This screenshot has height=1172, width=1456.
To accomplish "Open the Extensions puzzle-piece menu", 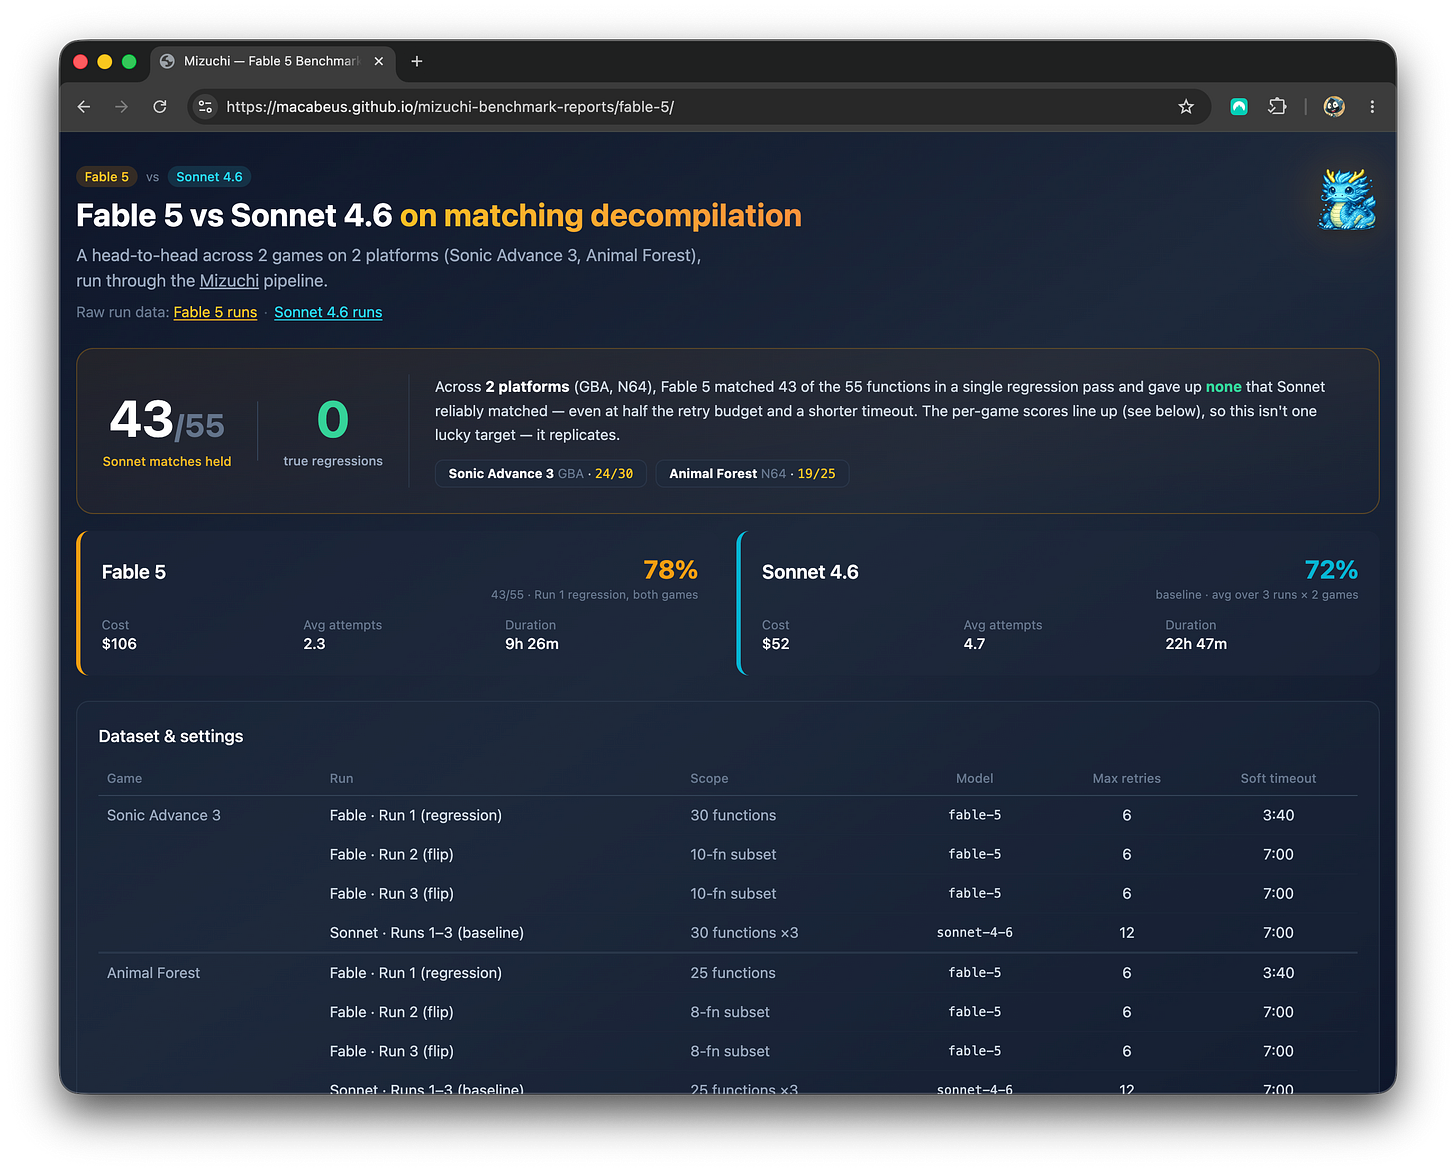I will click(x=1277, y=107).
